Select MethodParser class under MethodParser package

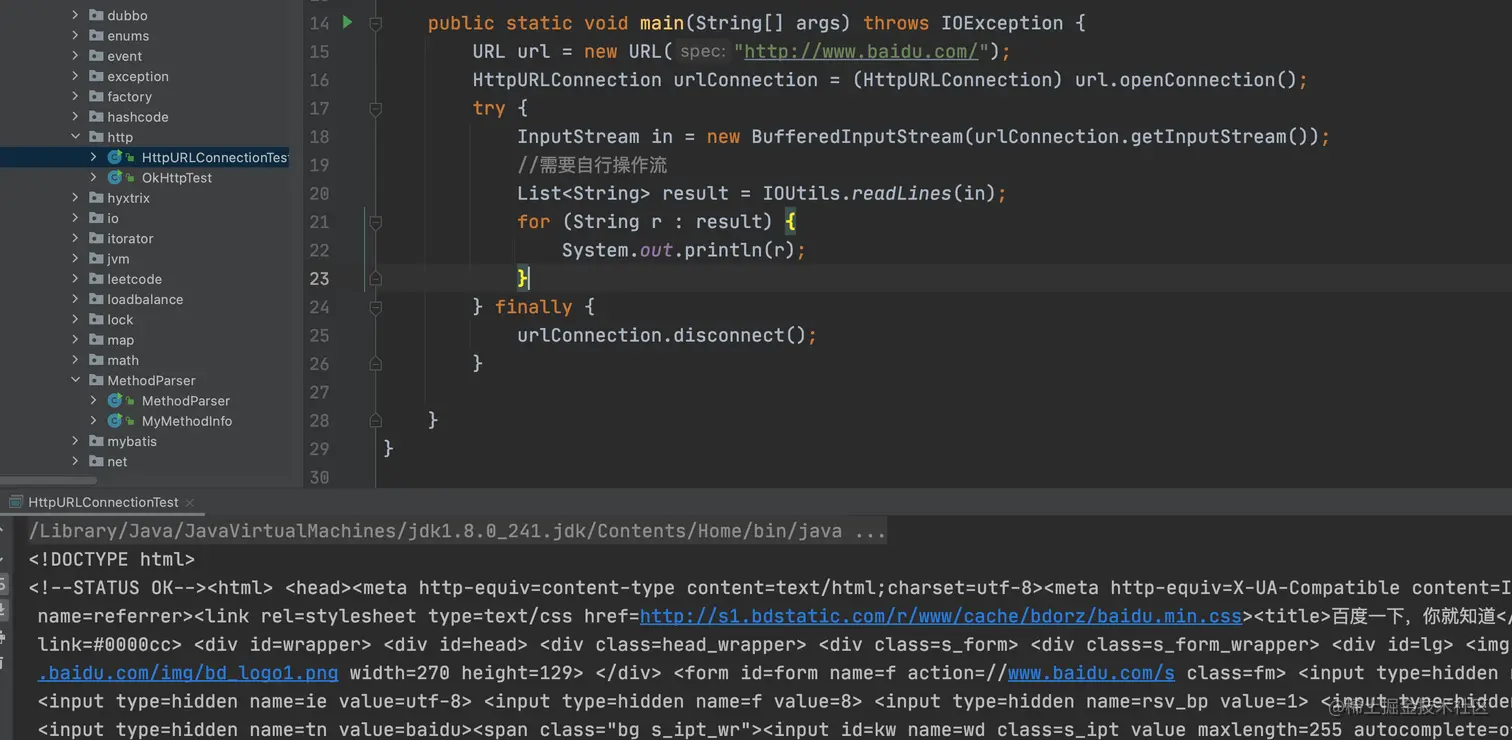[186, 400]
